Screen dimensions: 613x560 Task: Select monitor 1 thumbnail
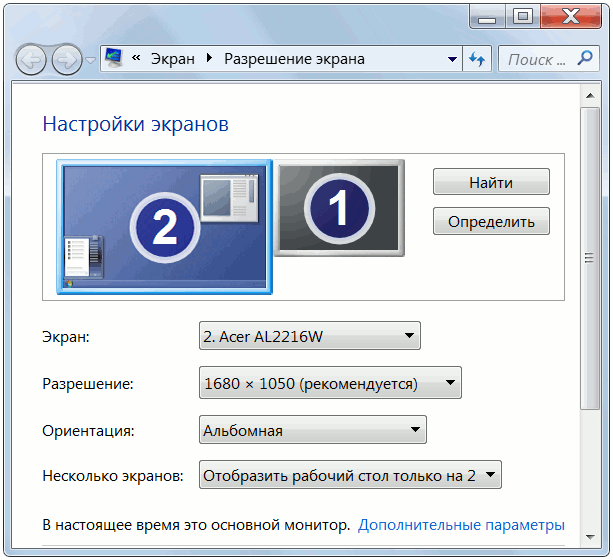[339, 208]
